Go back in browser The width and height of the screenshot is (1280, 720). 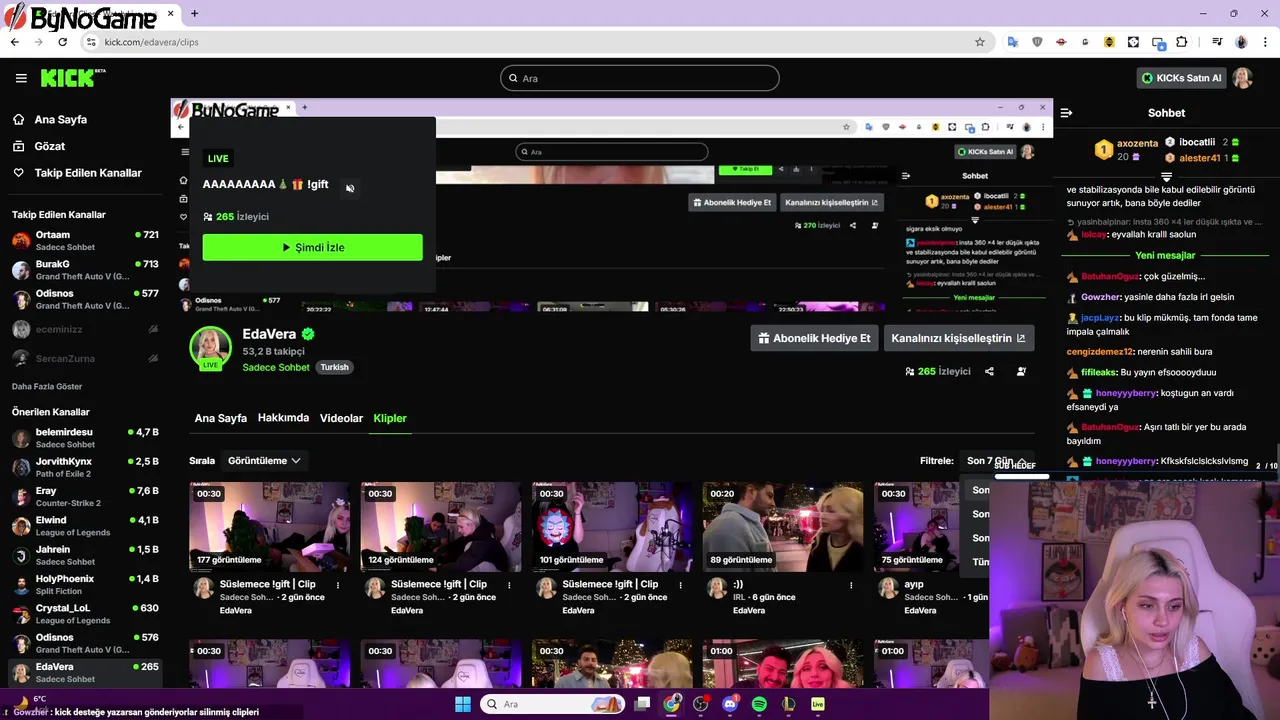pos(14,42)
